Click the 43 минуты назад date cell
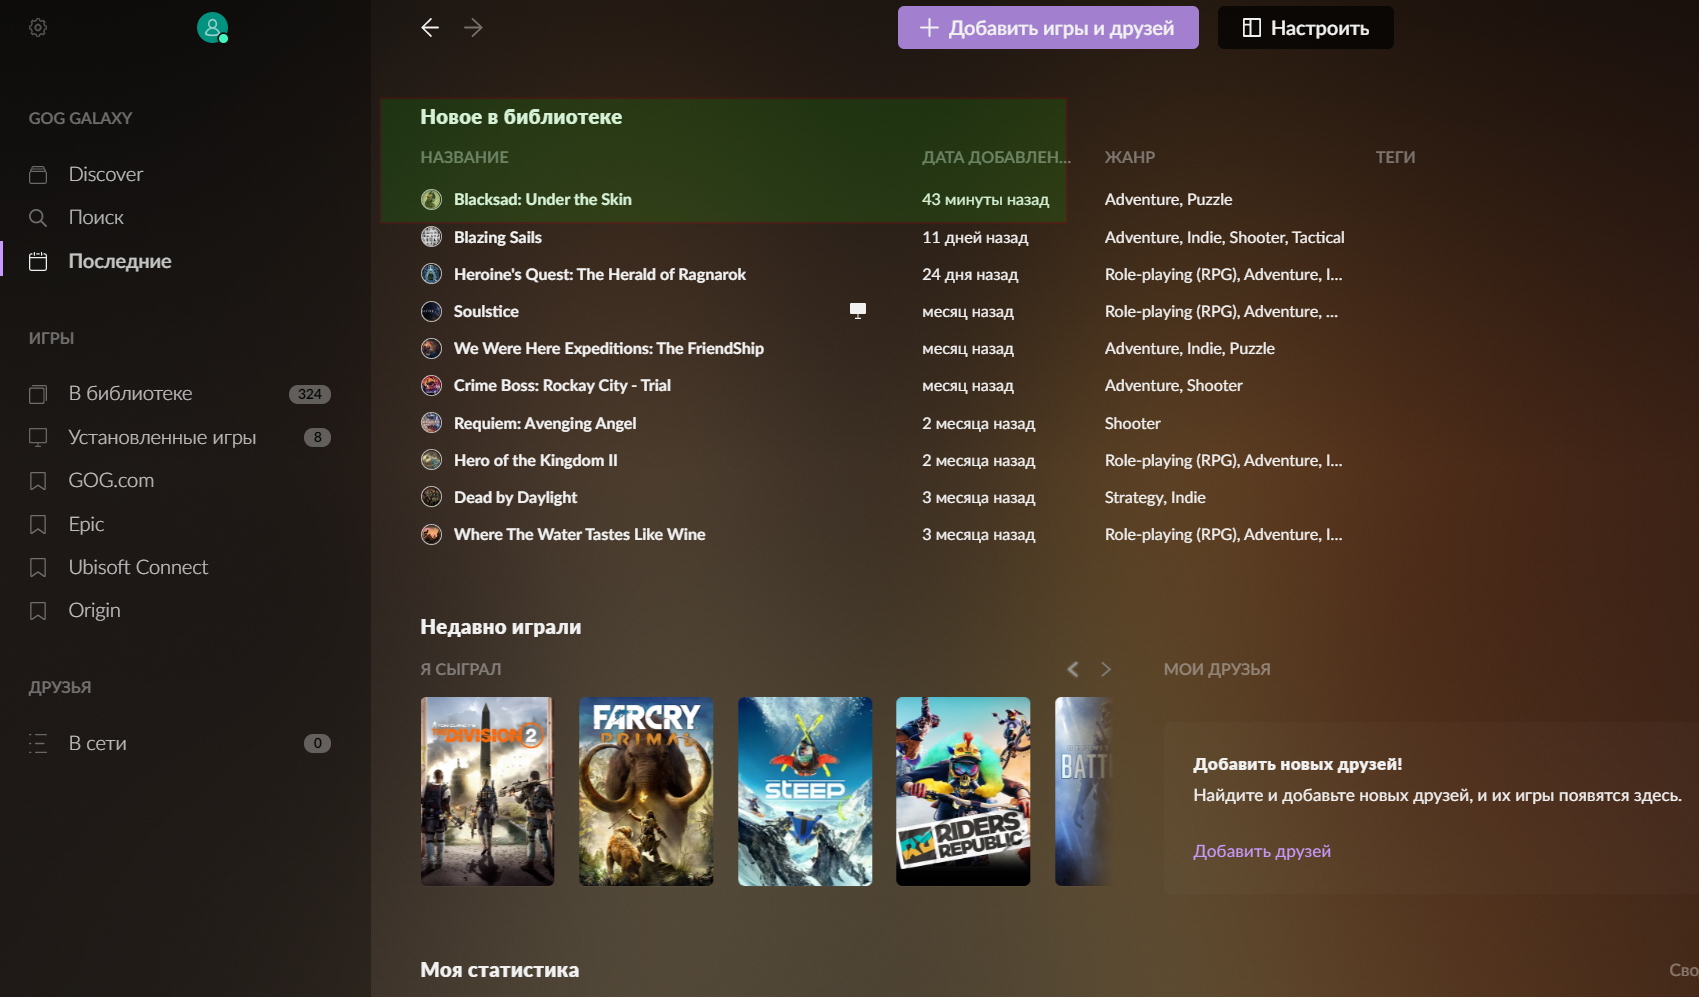The width and height of the screenshot is (1699, 997). pyautogui.click(x=985, y=199)
